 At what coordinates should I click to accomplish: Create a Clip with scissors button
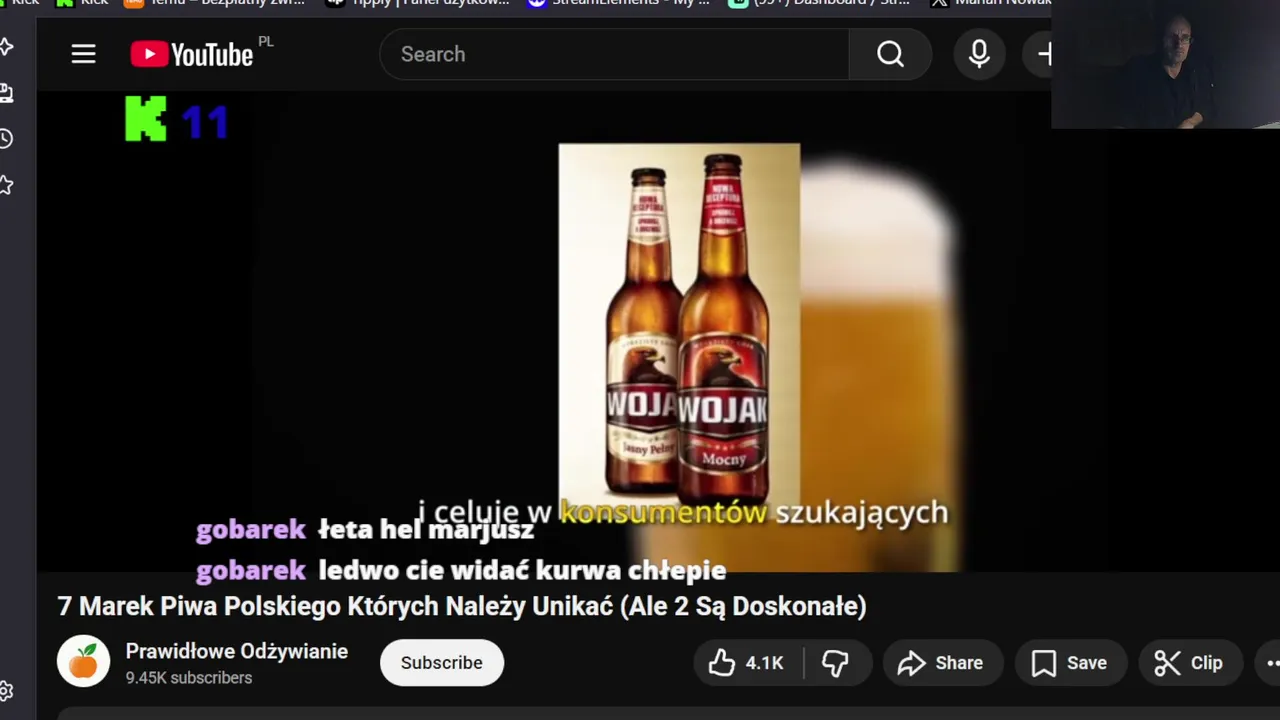click(x=1188, y=663)
